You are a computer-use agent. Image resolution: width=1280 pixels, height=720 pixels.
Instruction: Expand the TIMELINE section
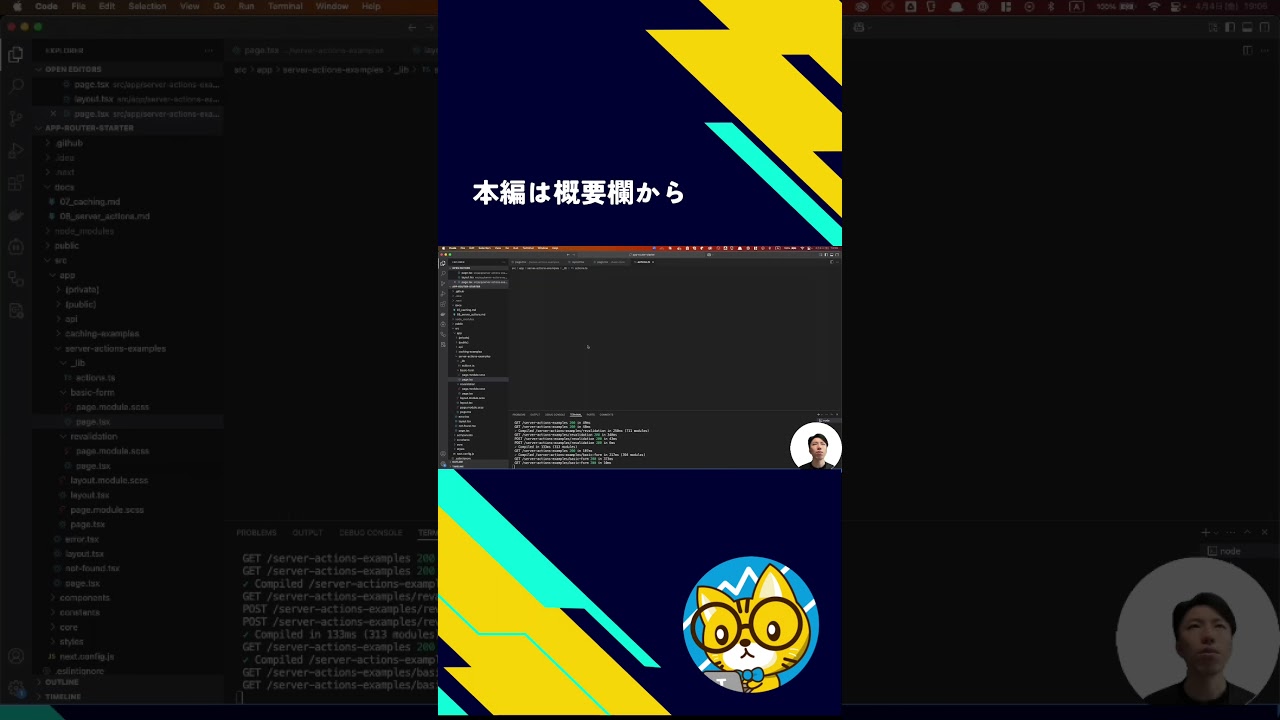pyautogui.click(x=128, y=696)
